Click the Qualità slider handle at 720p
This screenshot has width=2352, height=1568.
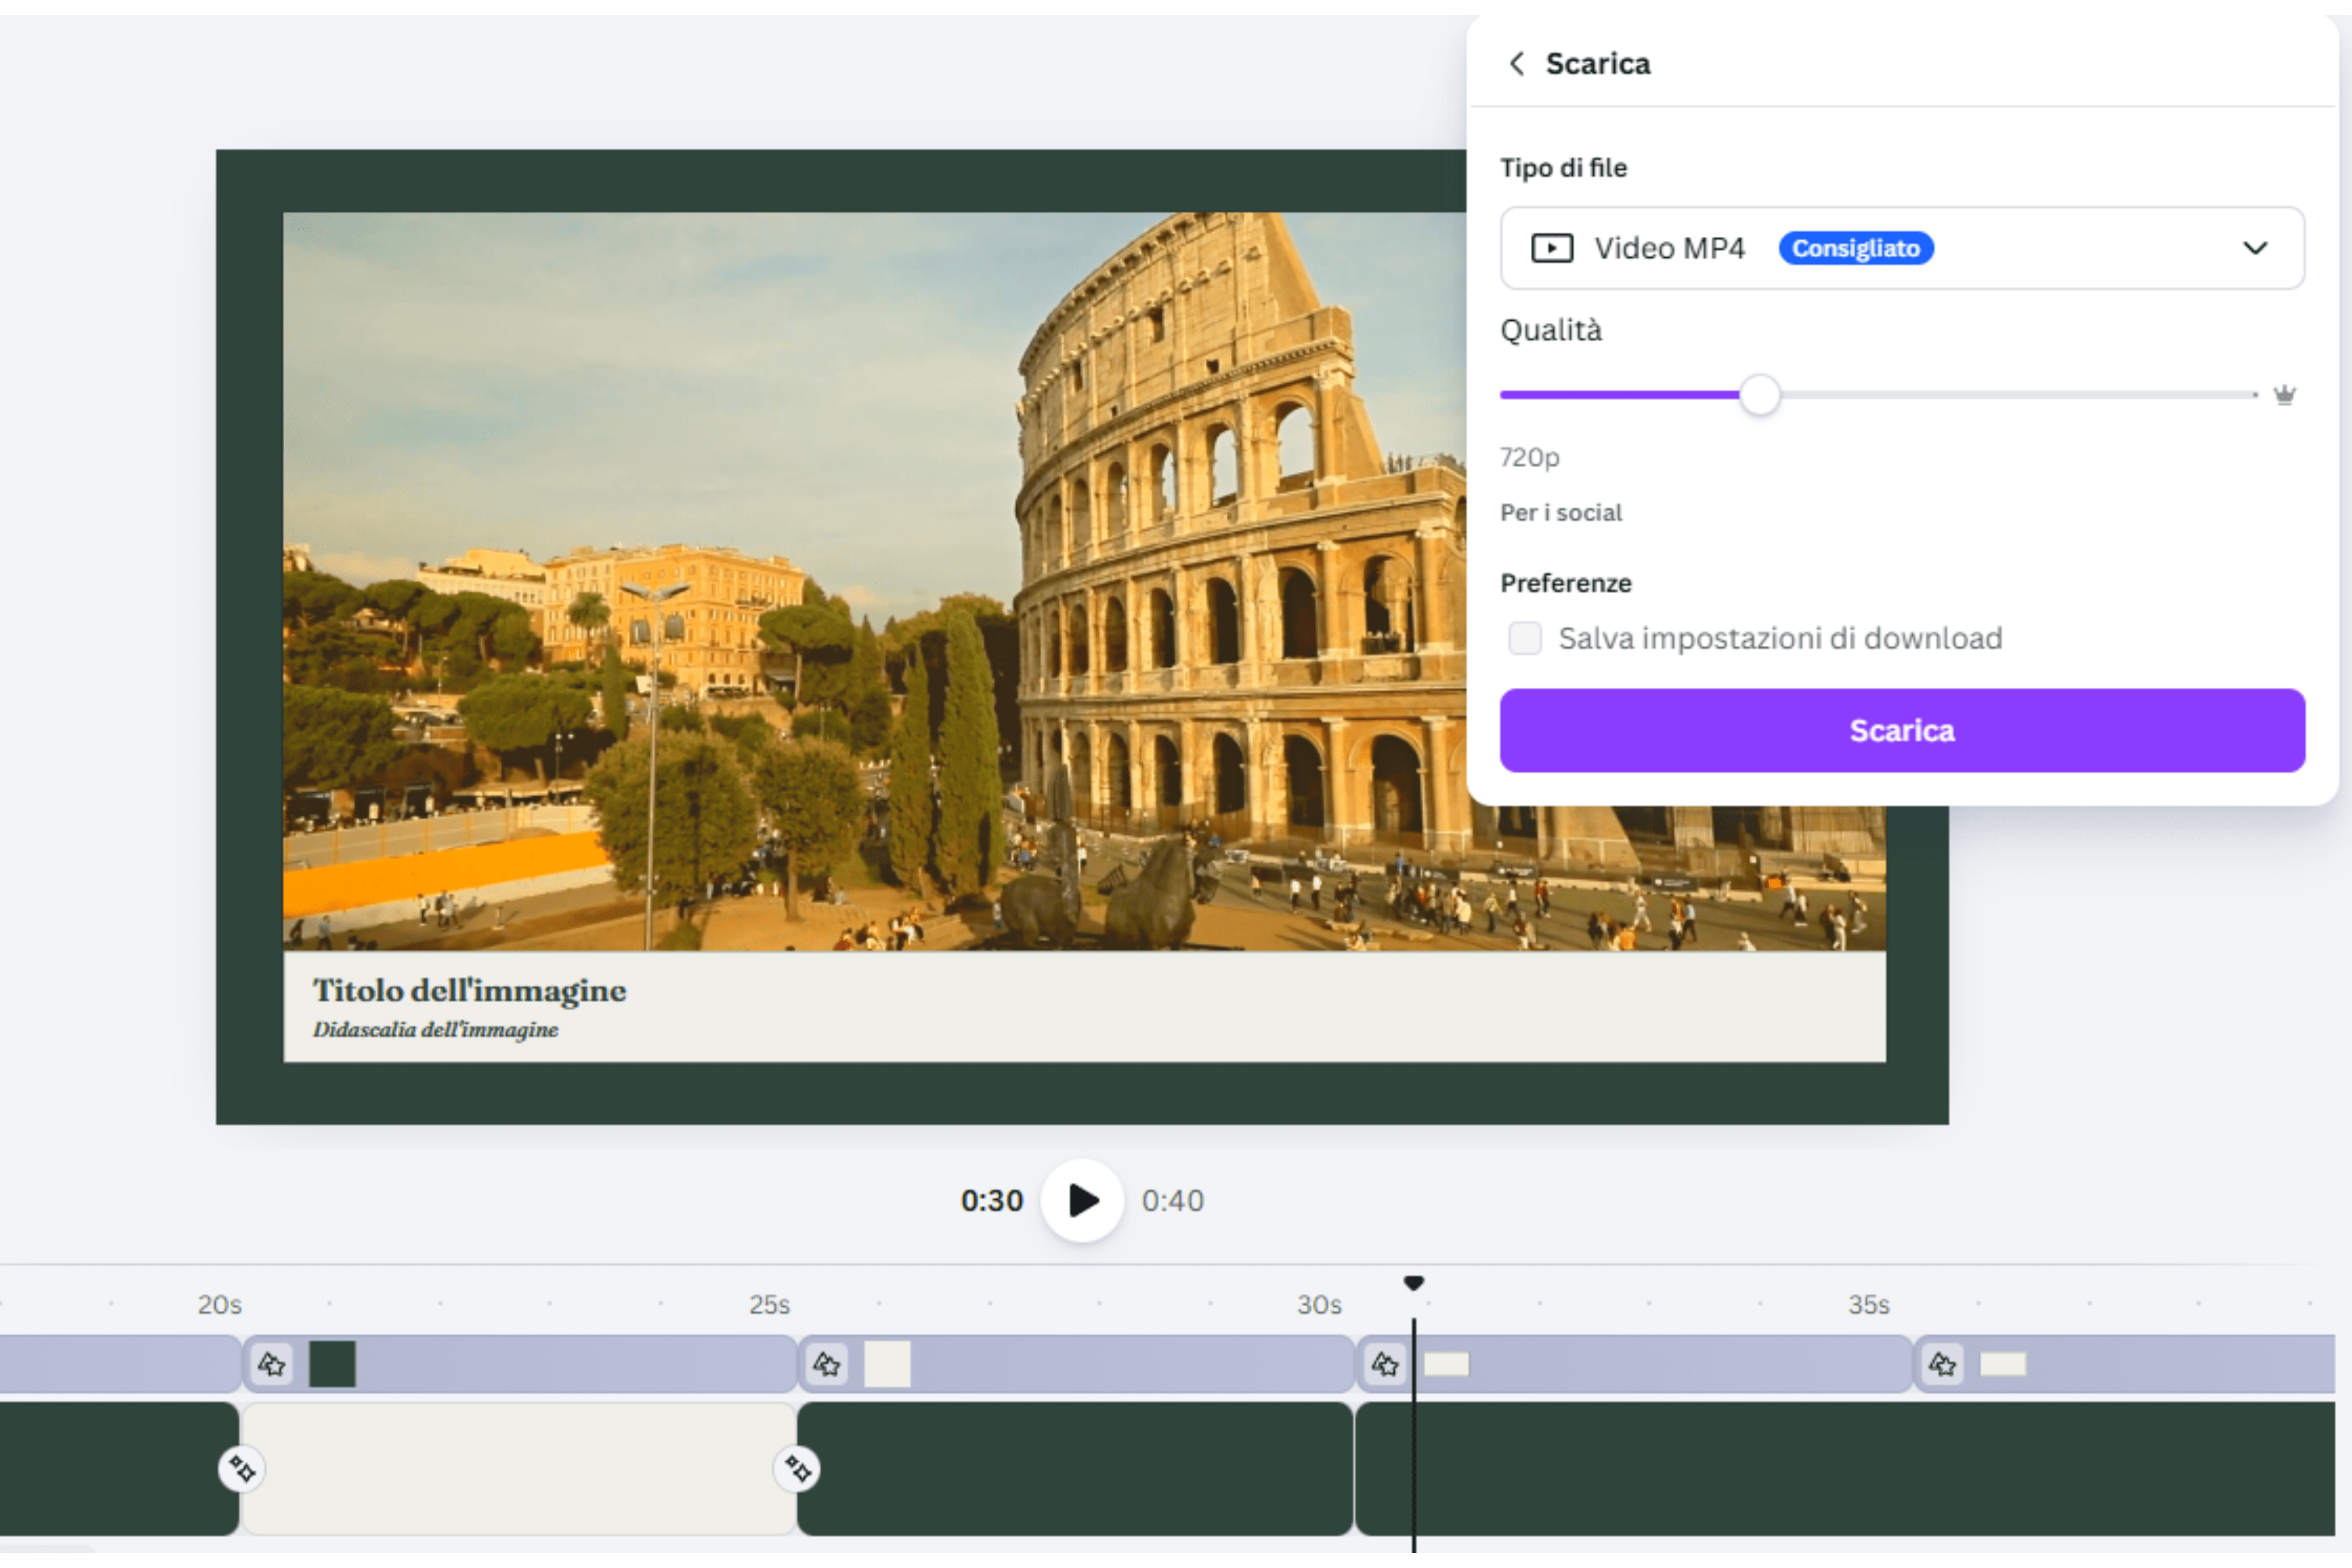(x=1759, y=395)
